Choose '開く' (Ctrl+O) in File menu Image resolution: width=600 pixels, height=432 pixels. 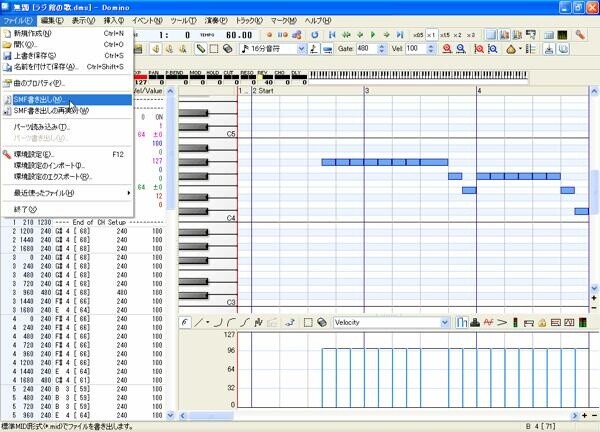tap(67, 44)
